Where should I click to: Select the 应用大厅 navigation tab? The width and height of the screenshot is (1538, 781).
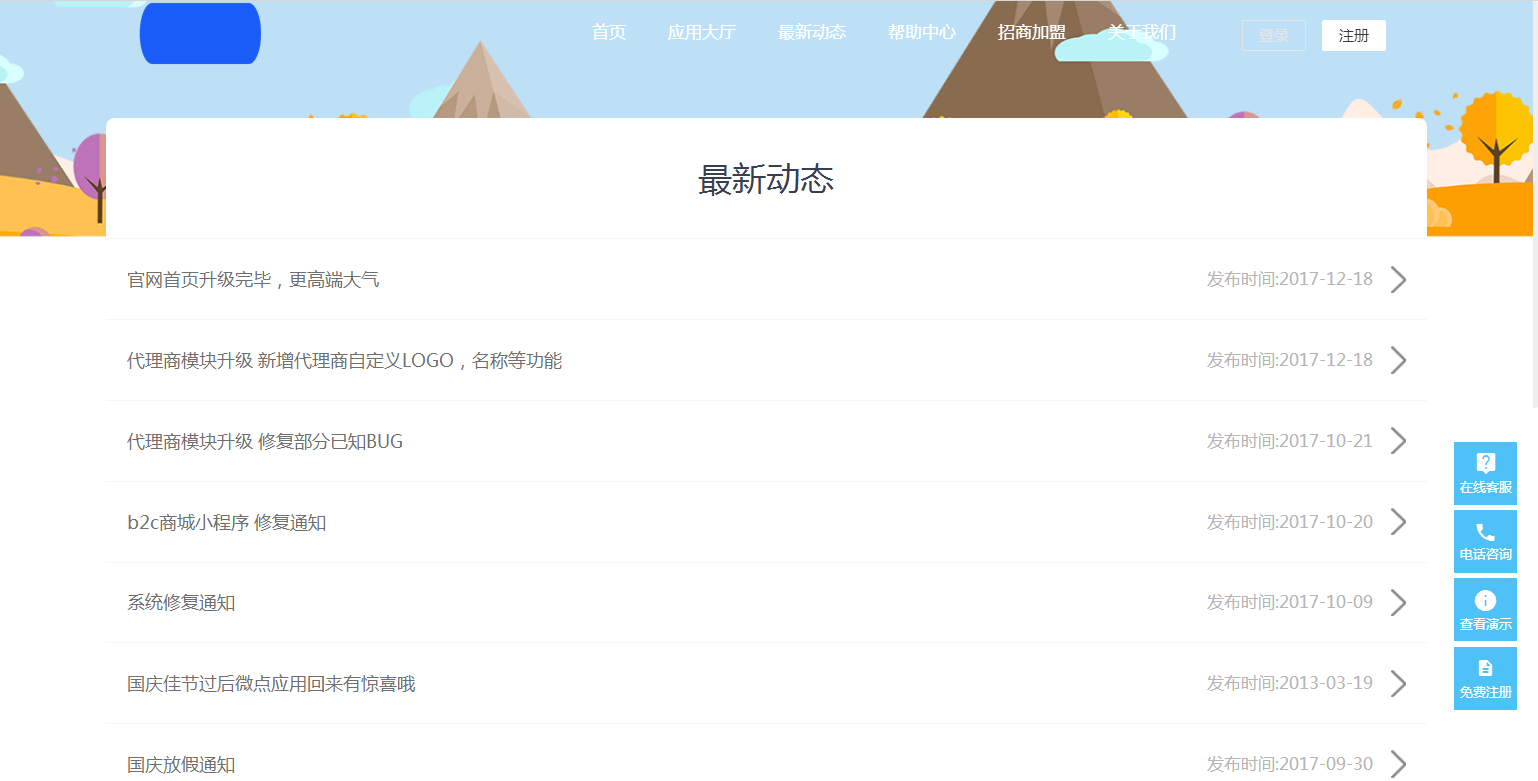(702, 32)
